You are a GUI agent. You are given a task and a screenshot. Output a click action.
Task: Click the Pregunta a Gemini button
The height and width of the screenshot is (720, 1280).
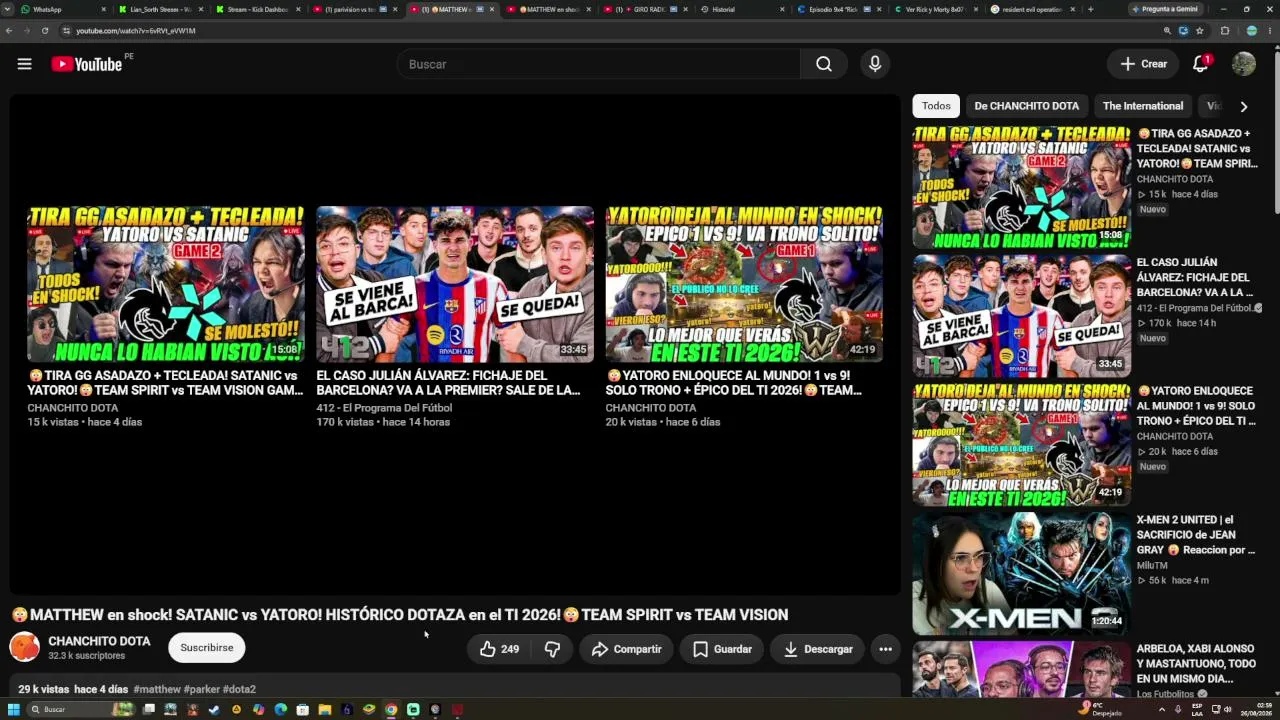[x=1164, y=9]
